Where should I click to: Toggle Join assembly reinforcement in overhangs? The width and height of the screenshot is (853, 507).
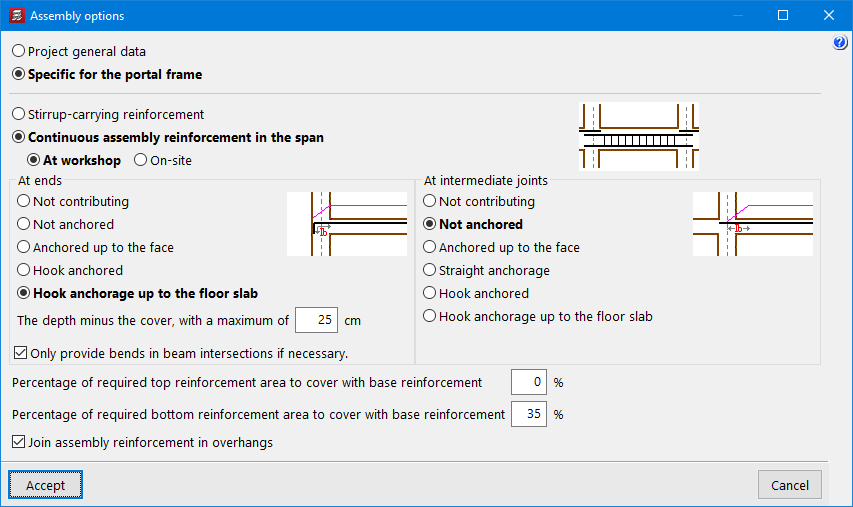click(18, 442)
